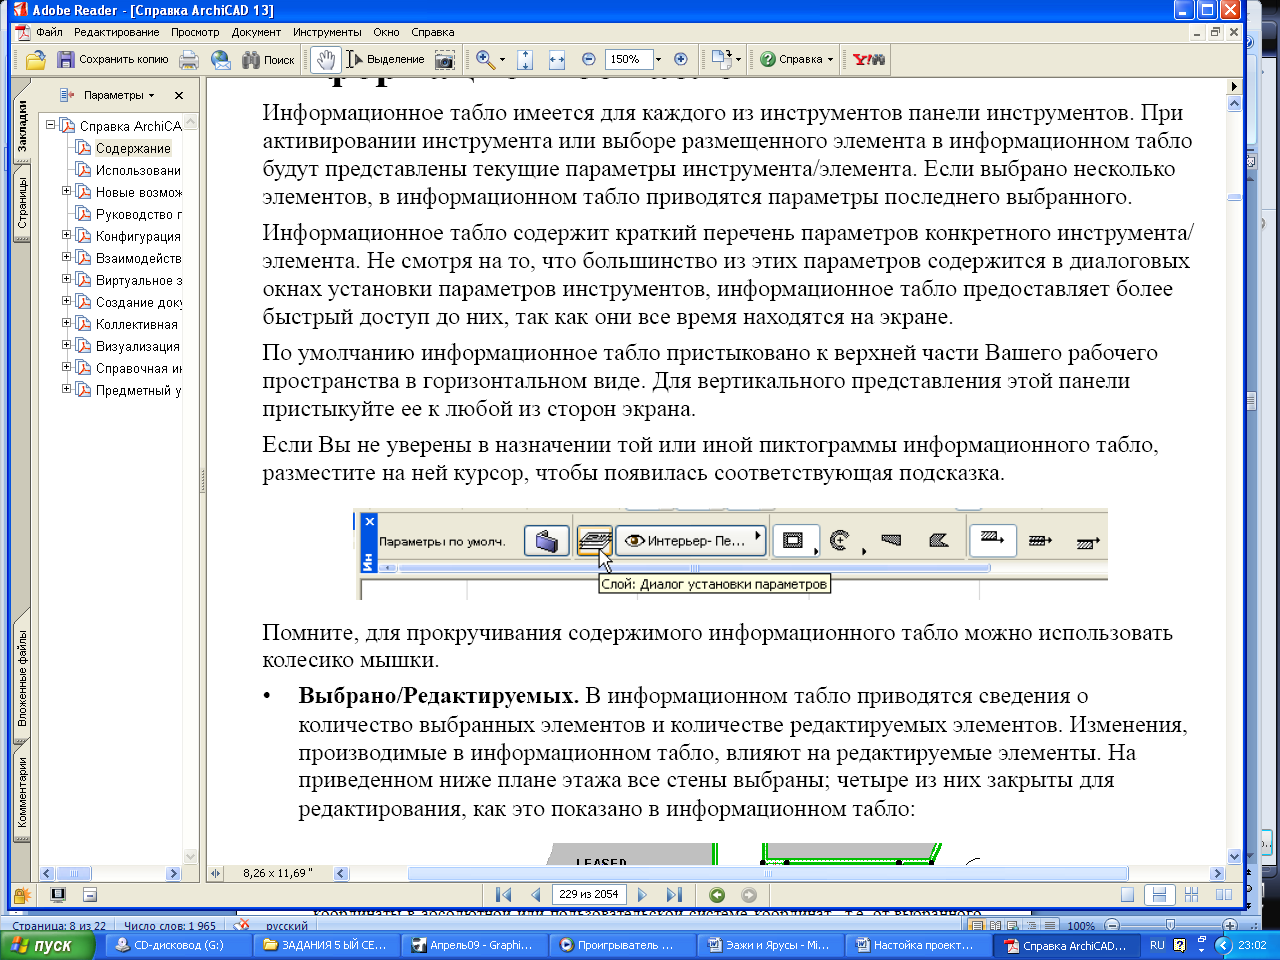Open the Файл menu
The height and width of the screenshot is (960, 1280).
coord(49,32)
